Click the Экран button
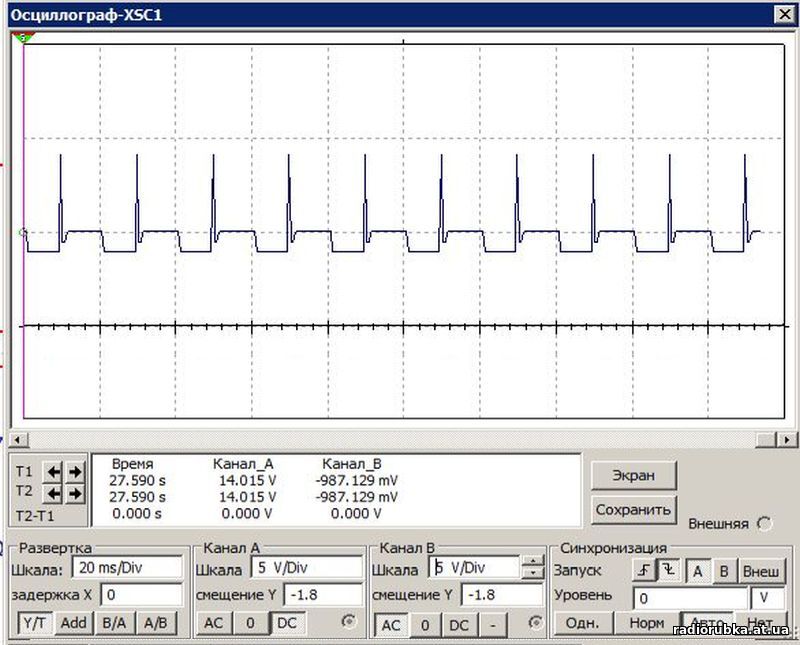The height and width of the screenshot is (645, 800). point(634,475)
